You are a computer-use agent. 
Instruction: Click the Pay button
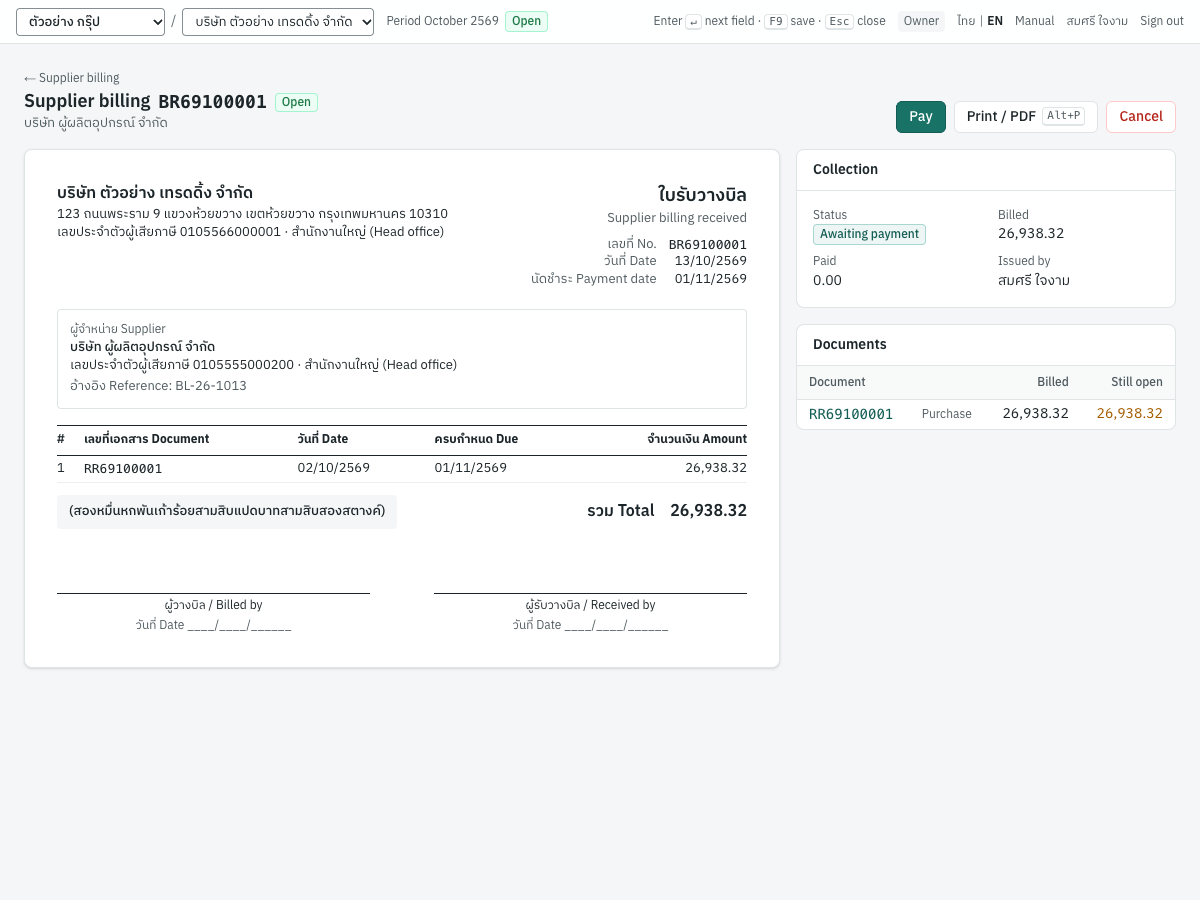click(x=921, y=117)
